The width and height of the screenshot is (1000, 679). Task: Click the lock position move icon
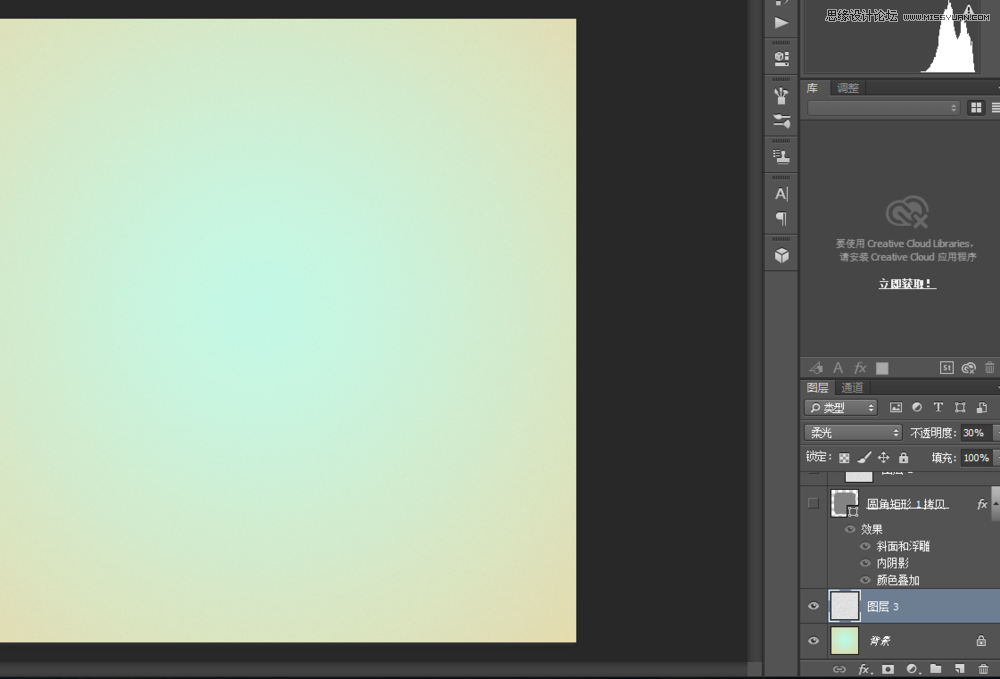[883, 458]
